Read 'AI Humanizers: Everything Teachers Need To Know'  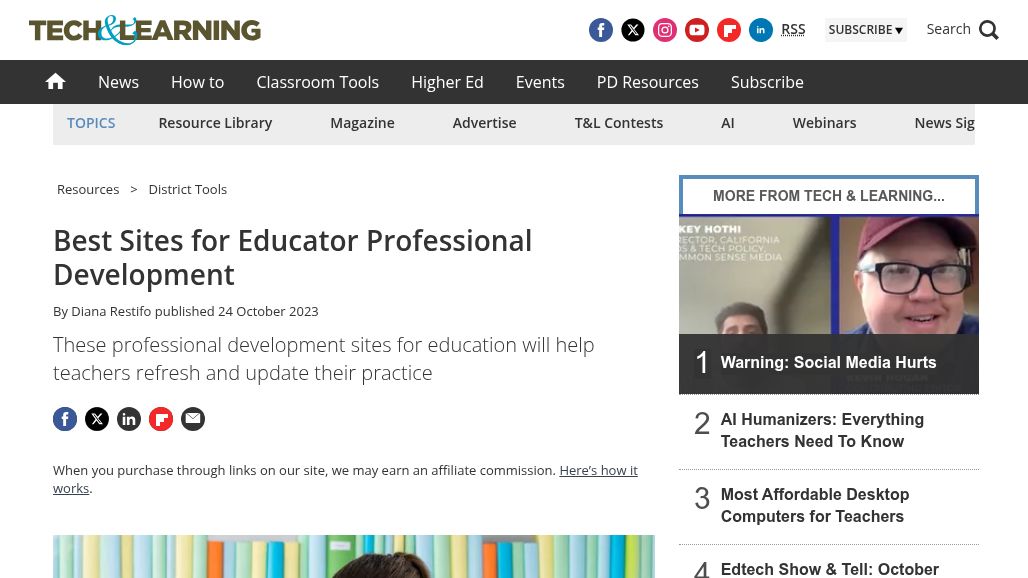coord(822,431)
